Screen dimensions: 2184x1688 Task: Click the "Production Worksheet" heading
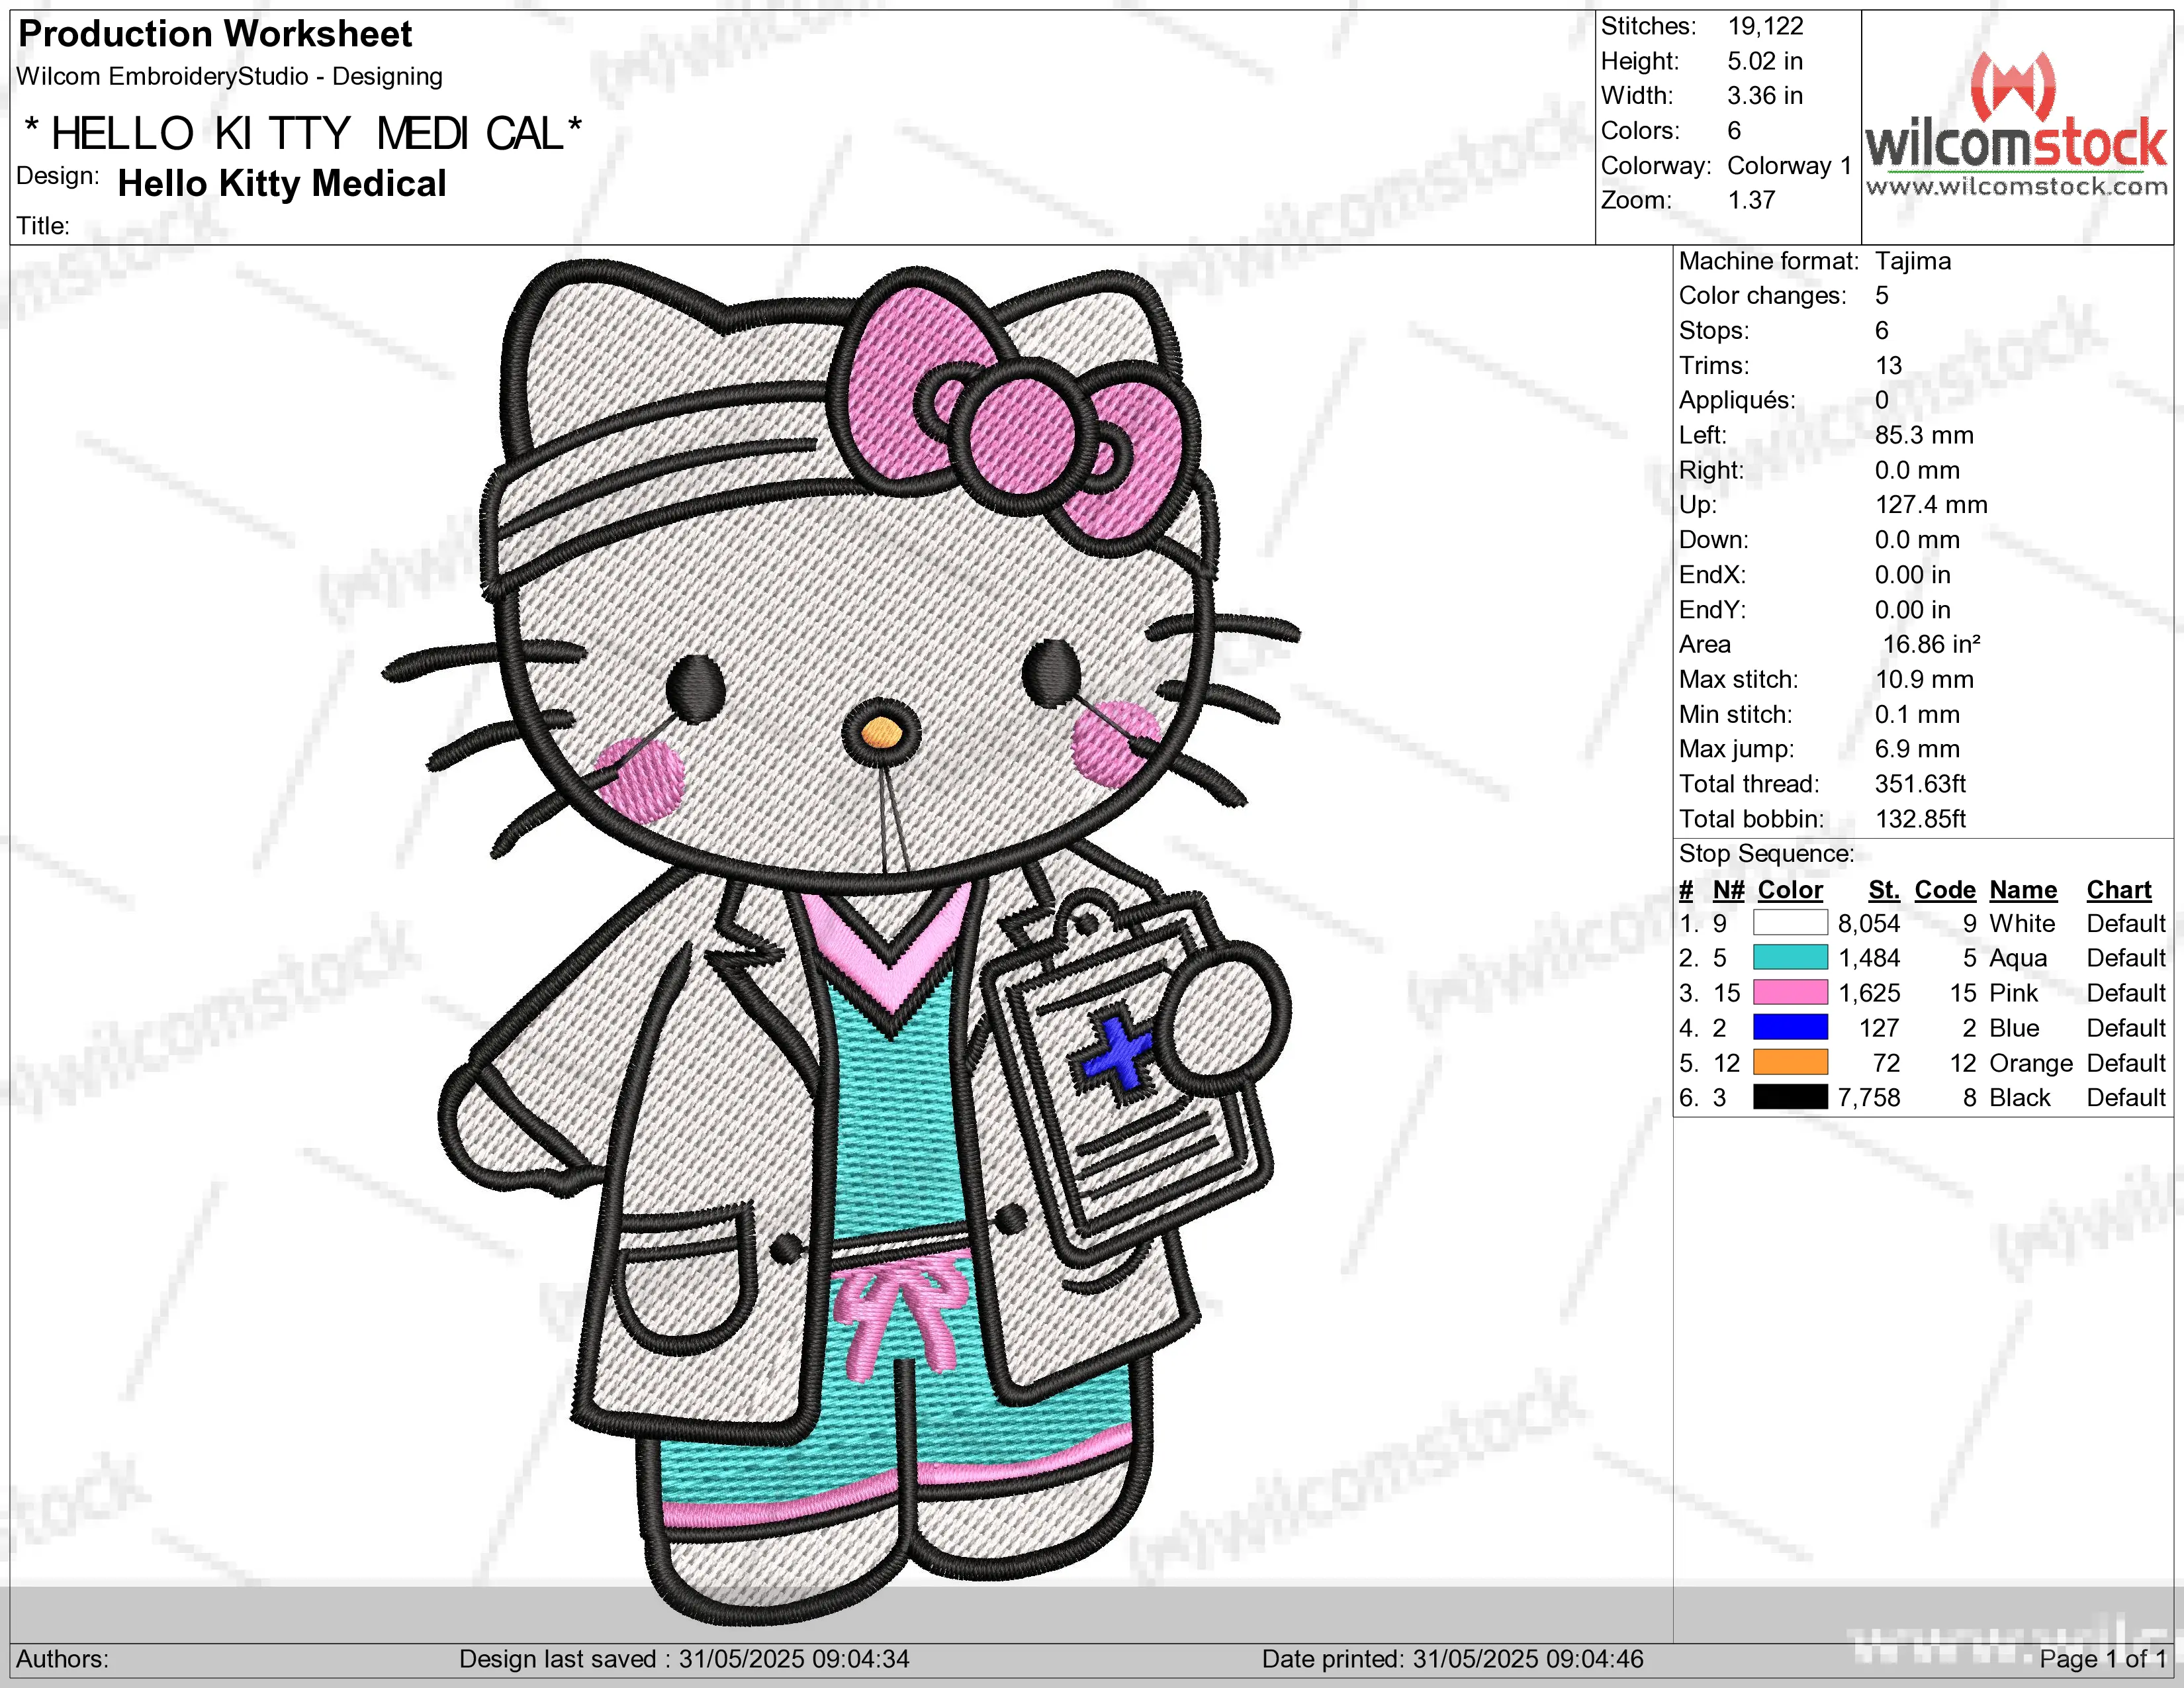tap(215, 34)
